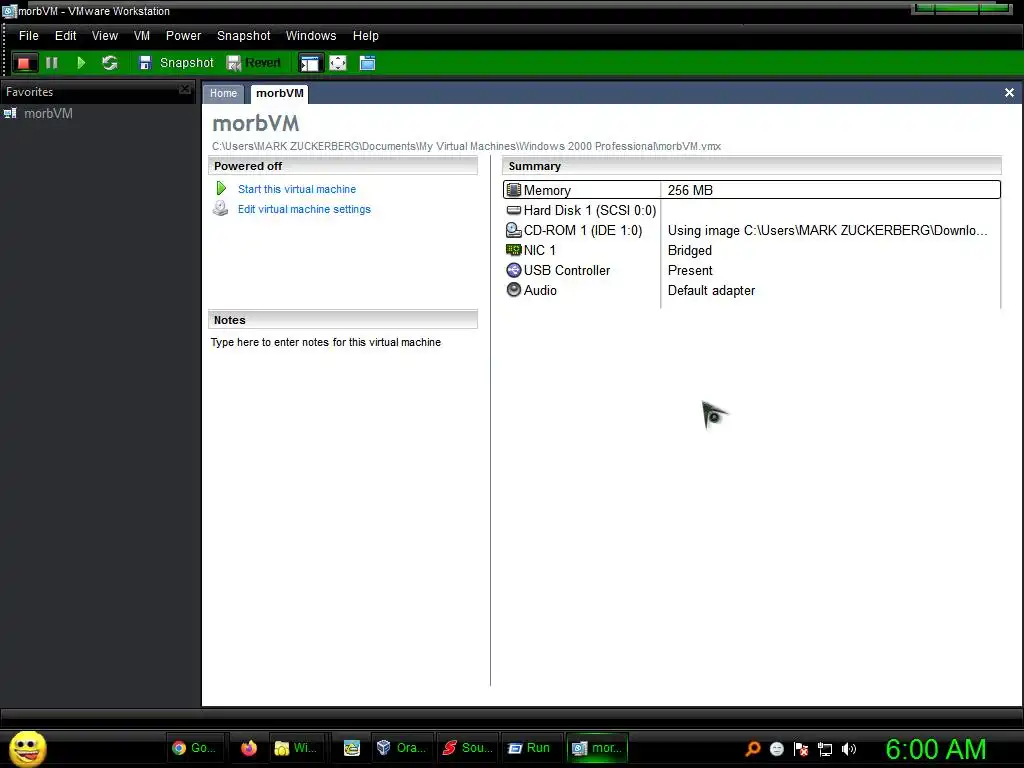Open Firefox from the taskbar
The image size is (1024, 768).
(x=249, y=748)
